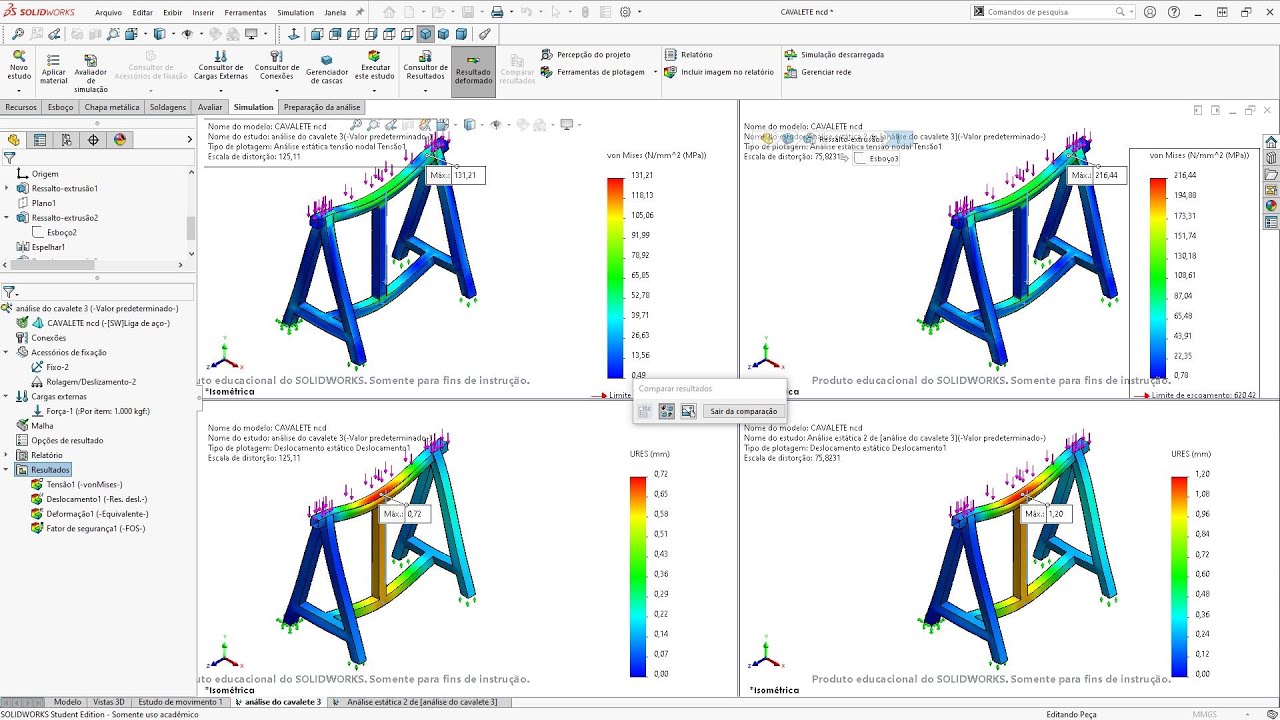
Task: Click the Home icon in title bar
Action: tap(390, 12)
